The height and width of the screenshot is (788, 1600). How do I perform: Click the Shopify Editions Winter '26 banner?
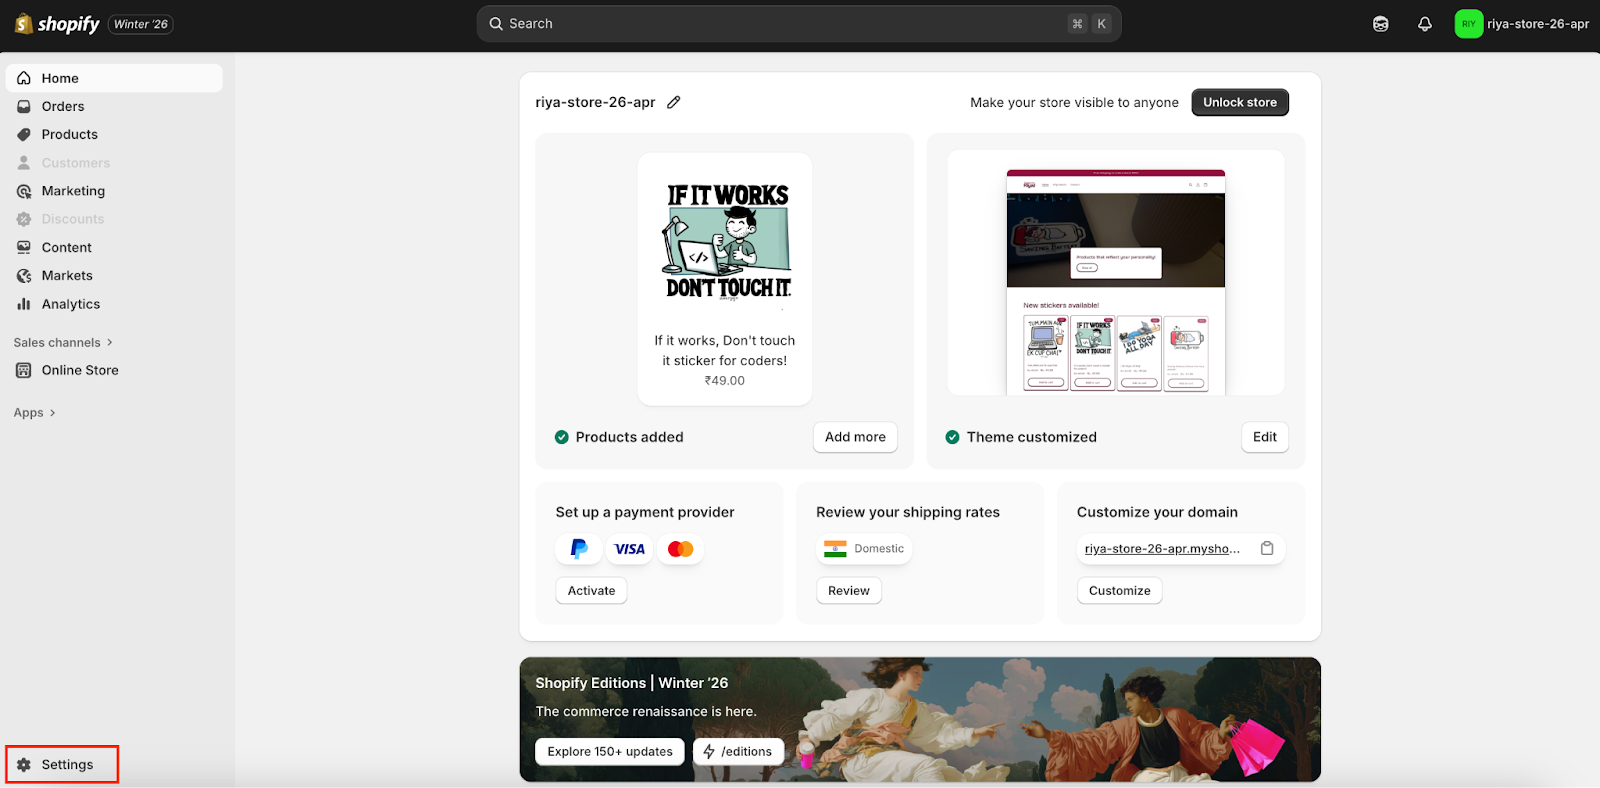(920, 719)
